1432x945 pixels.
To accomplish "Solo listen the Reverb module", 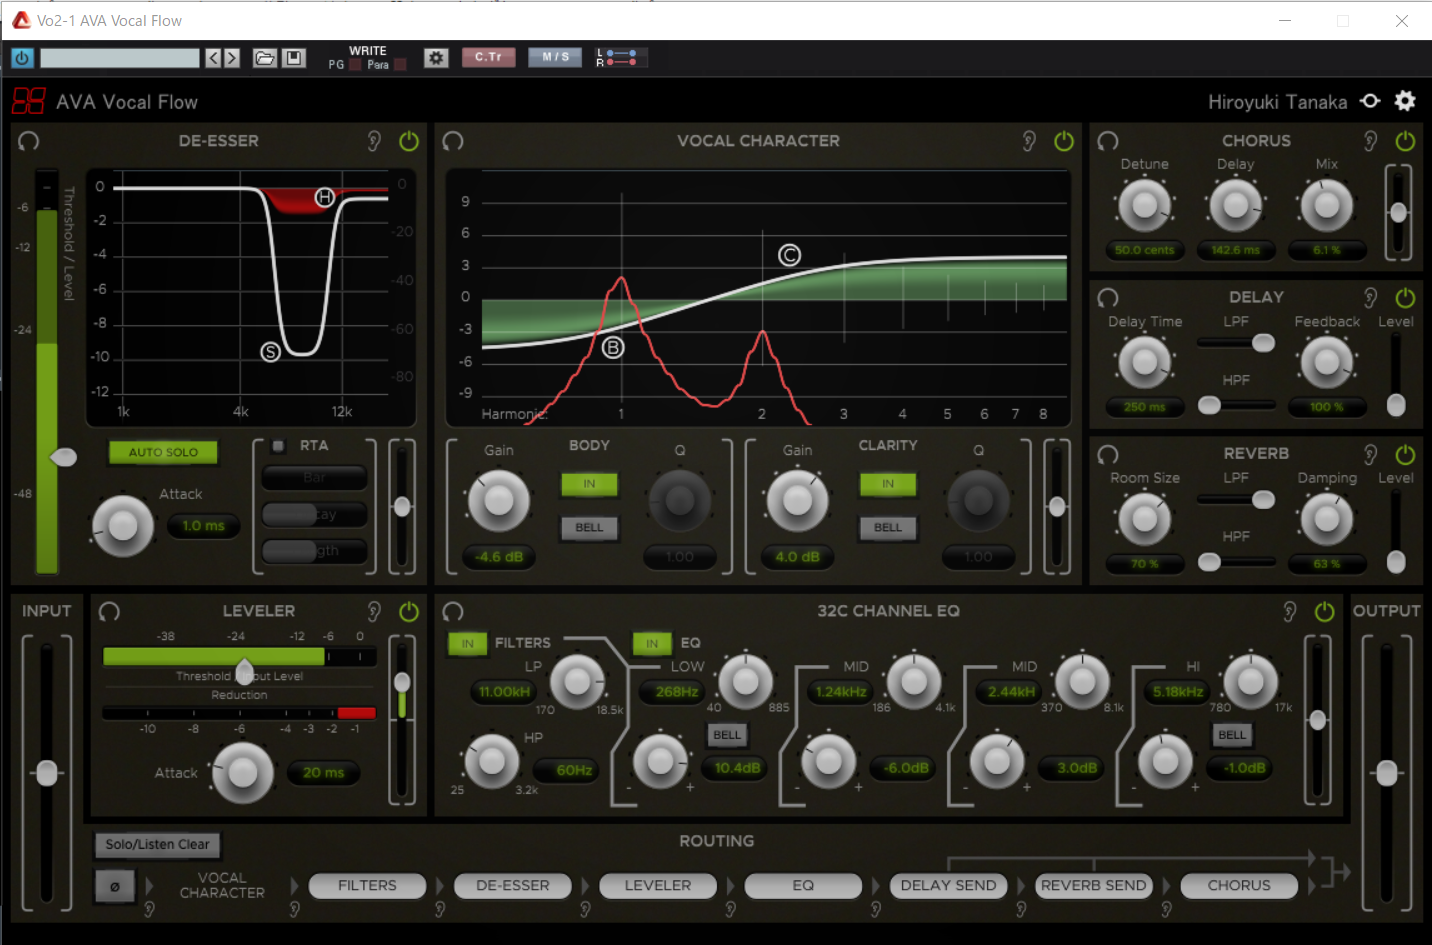I will (x=1371, y=454).
